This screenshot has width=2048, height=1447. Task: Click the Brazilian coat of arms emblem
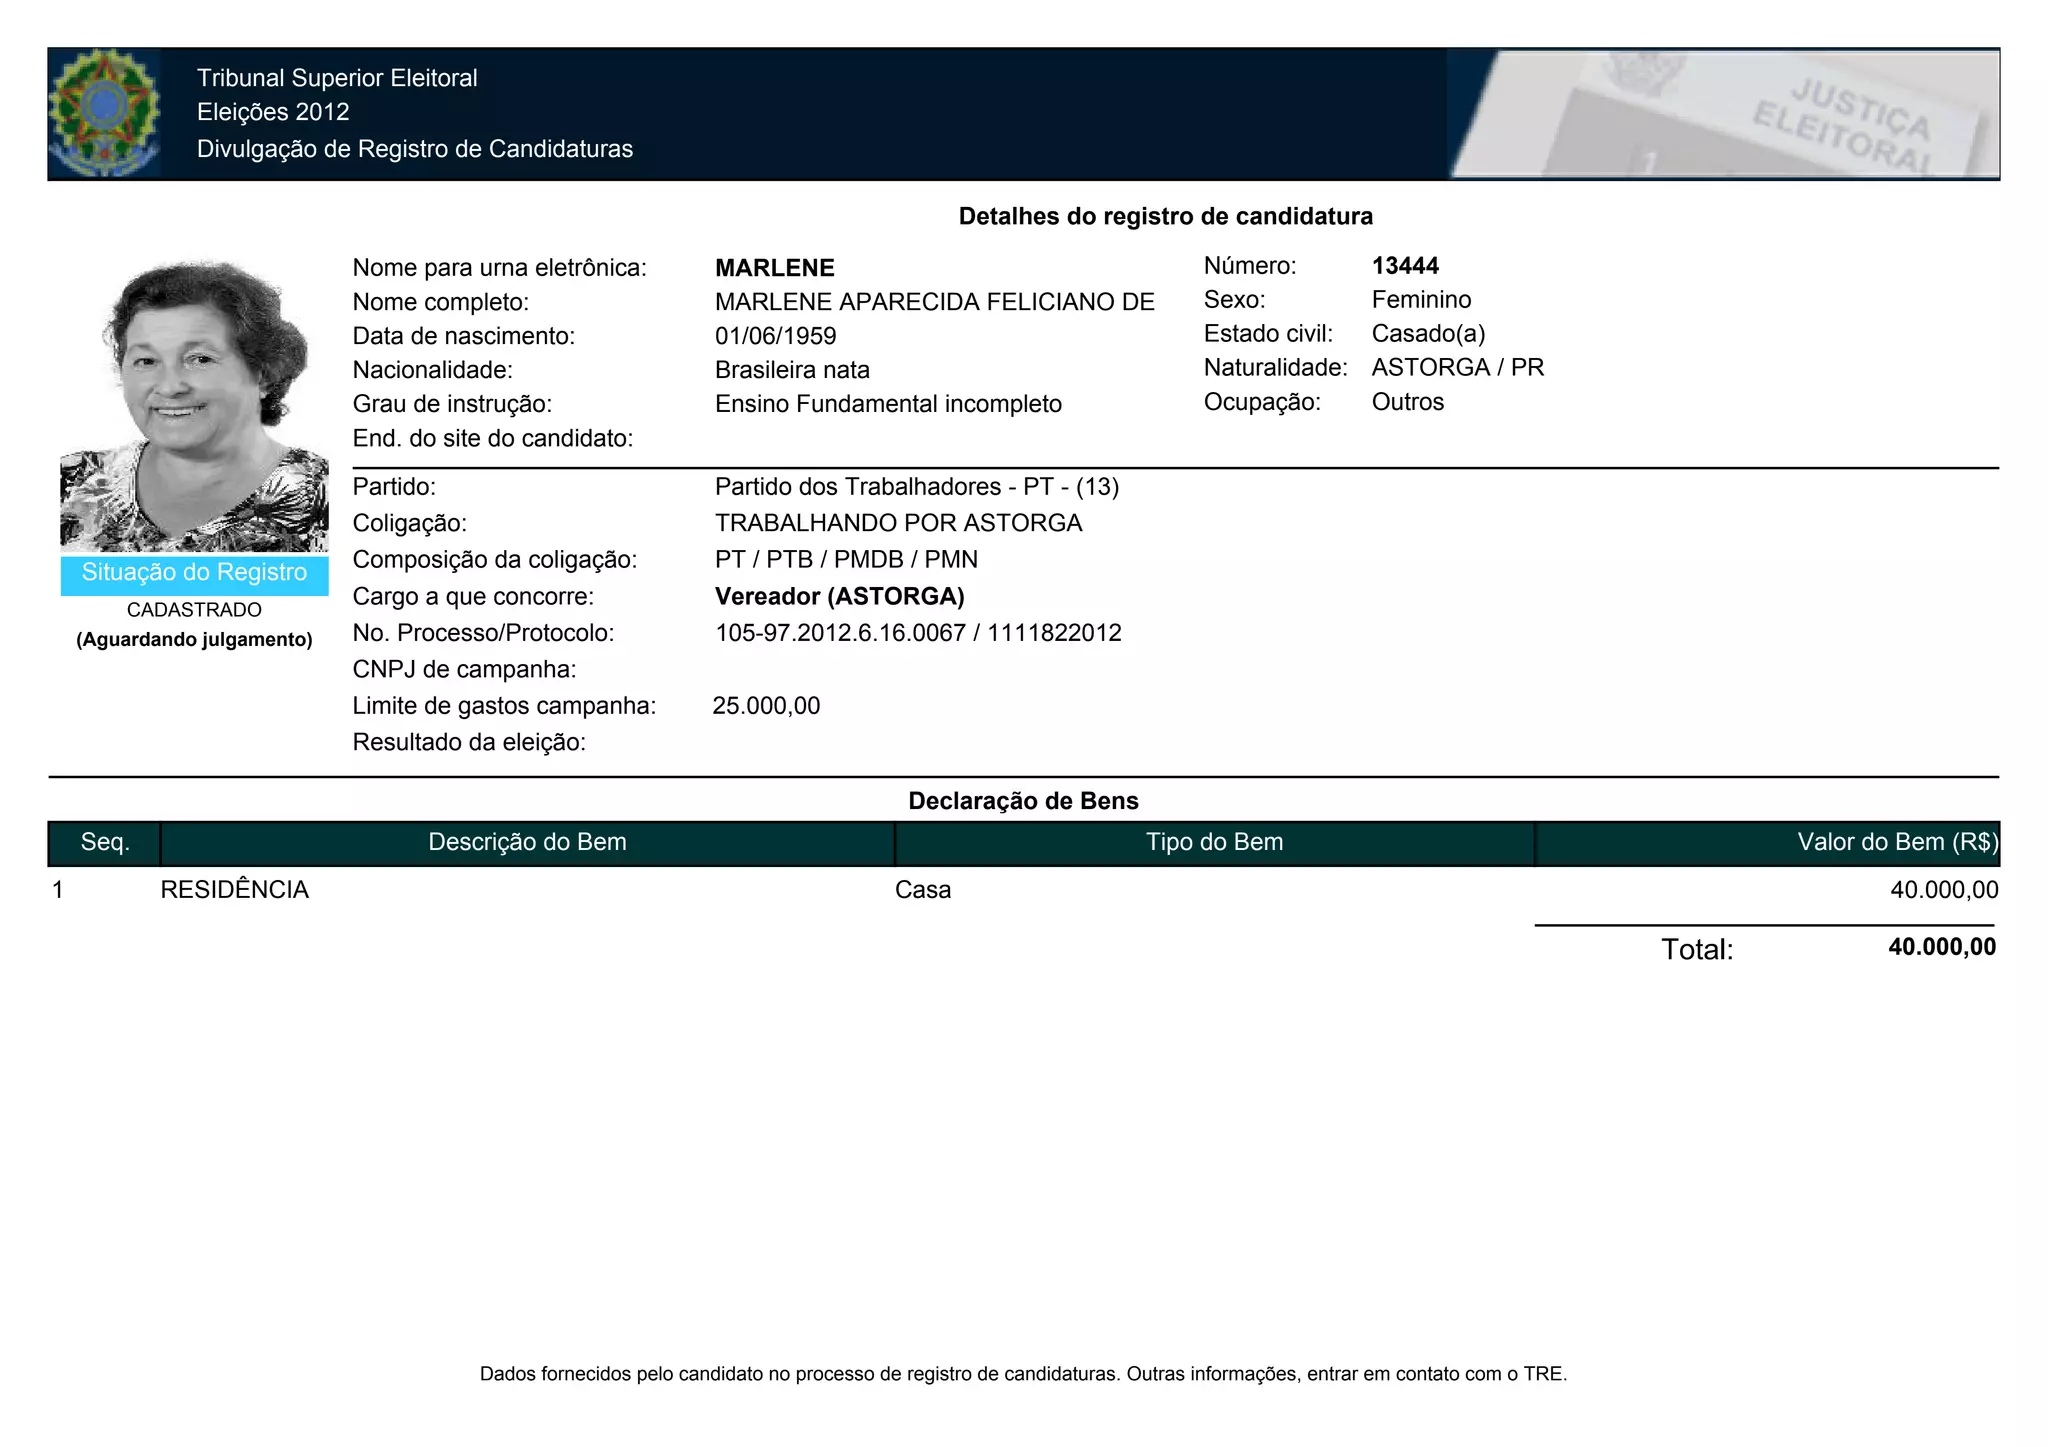pos(104,113)
